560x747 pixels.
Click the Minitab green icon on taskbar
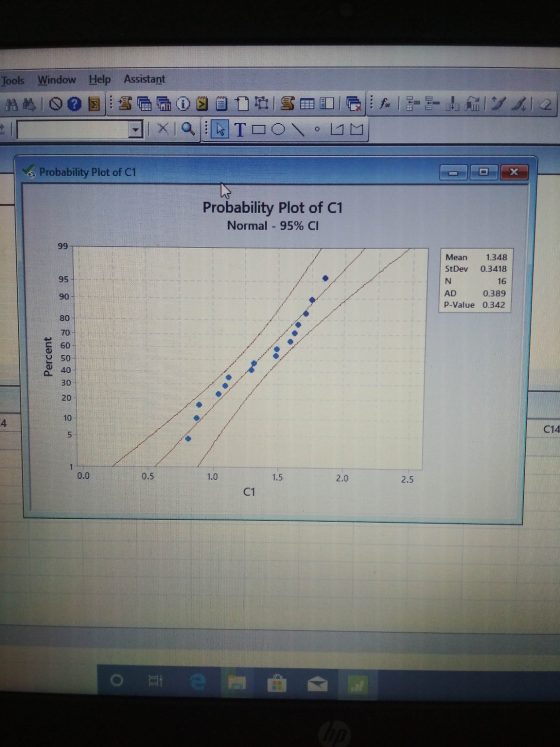click(357, 686)
